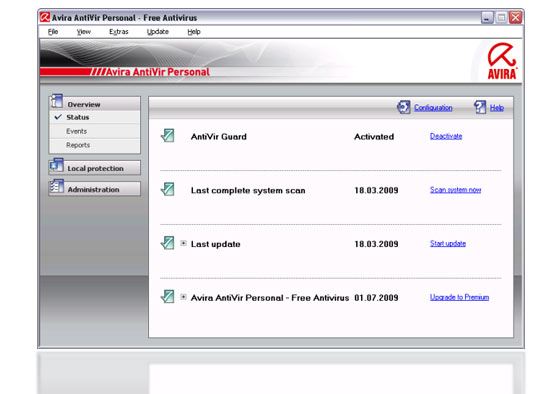Click the AntiVir Guard label

click(219, 137)
